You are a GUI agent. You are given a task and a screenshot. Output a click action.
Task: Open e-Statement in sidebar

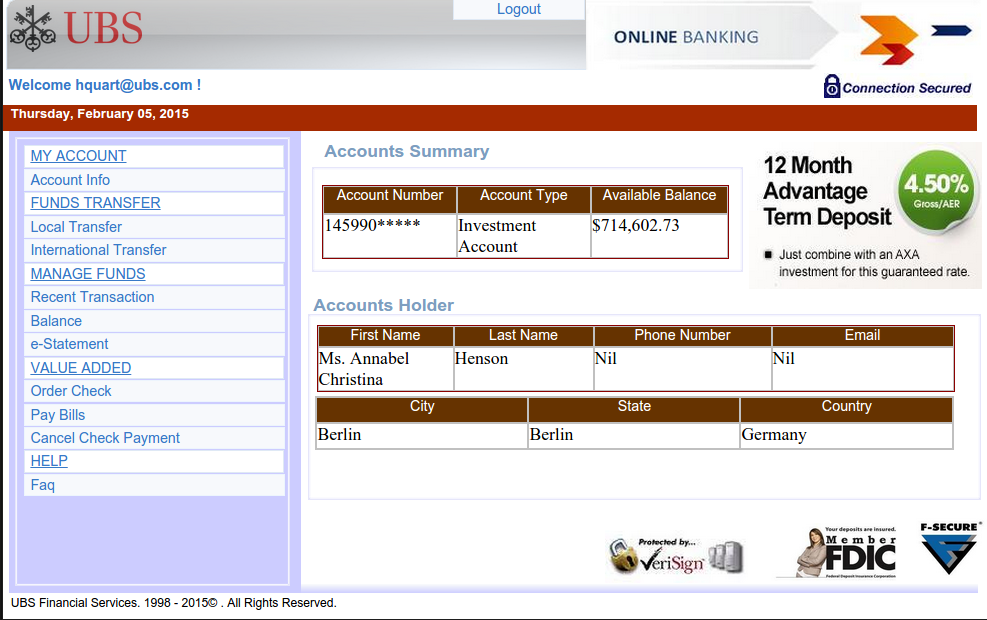[69, 344]
